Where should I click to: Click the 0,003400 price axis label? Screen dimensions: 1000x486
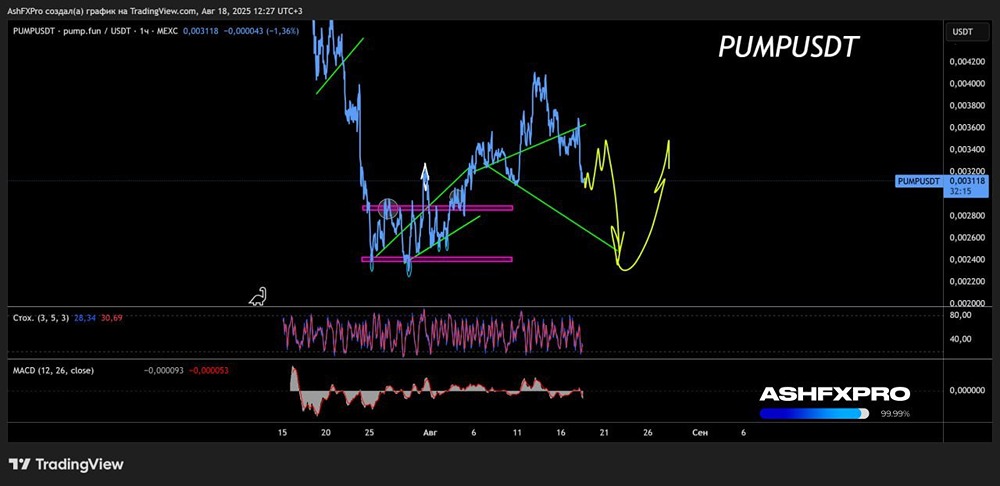pos(965,150)
